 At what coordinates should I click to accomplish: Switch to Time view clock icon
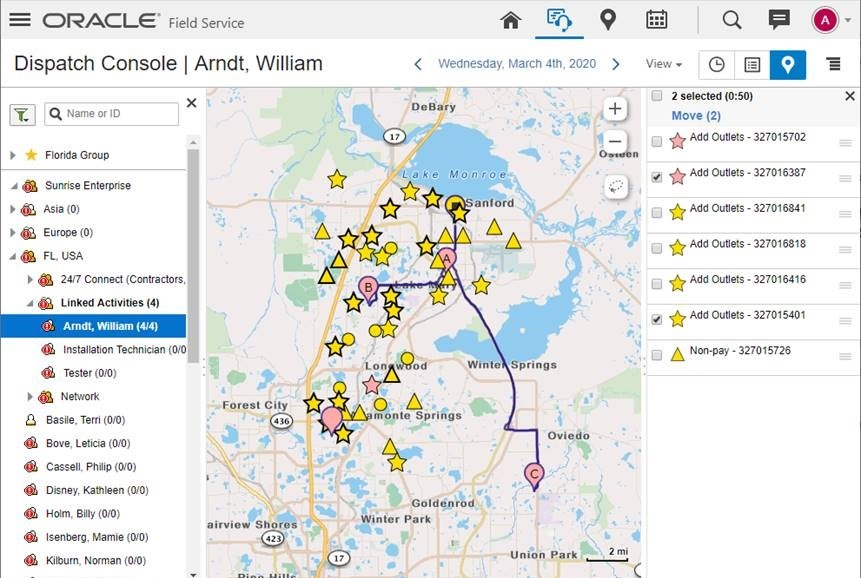(716, 65)
